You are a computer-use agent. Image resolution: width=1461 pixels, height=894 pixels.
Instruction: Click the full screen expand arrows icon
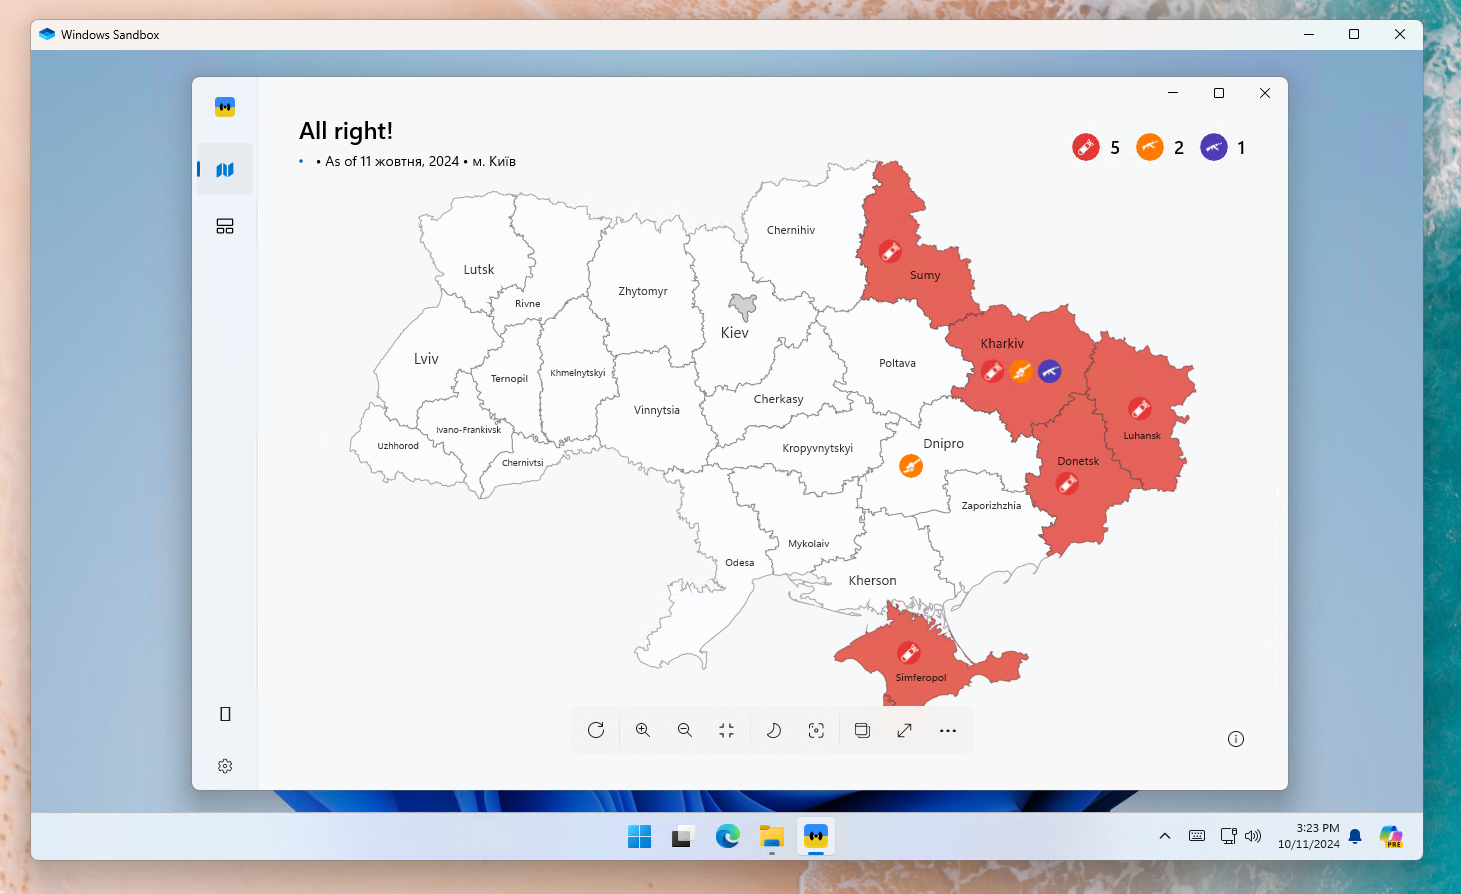[x=904, y=730]
